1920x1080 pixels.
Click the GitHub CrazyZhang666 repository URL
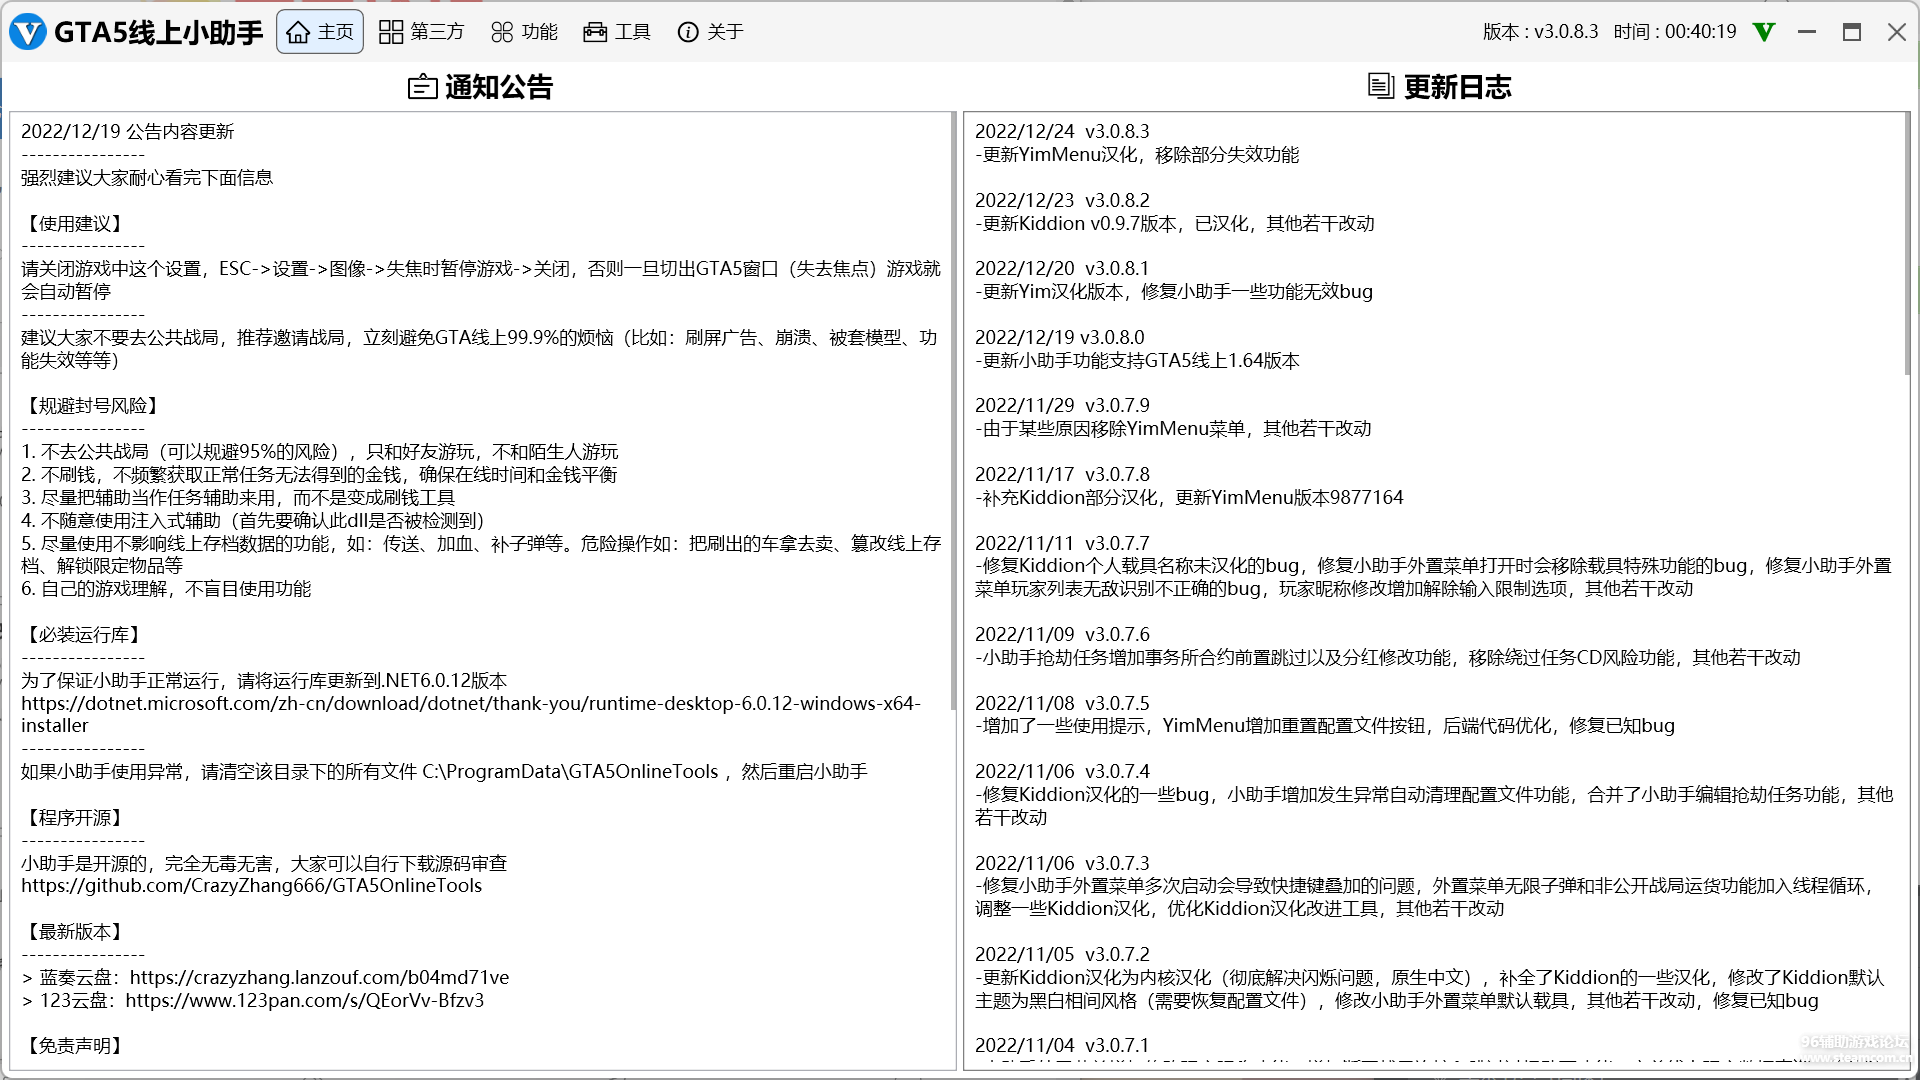click(x=251, y=885)
